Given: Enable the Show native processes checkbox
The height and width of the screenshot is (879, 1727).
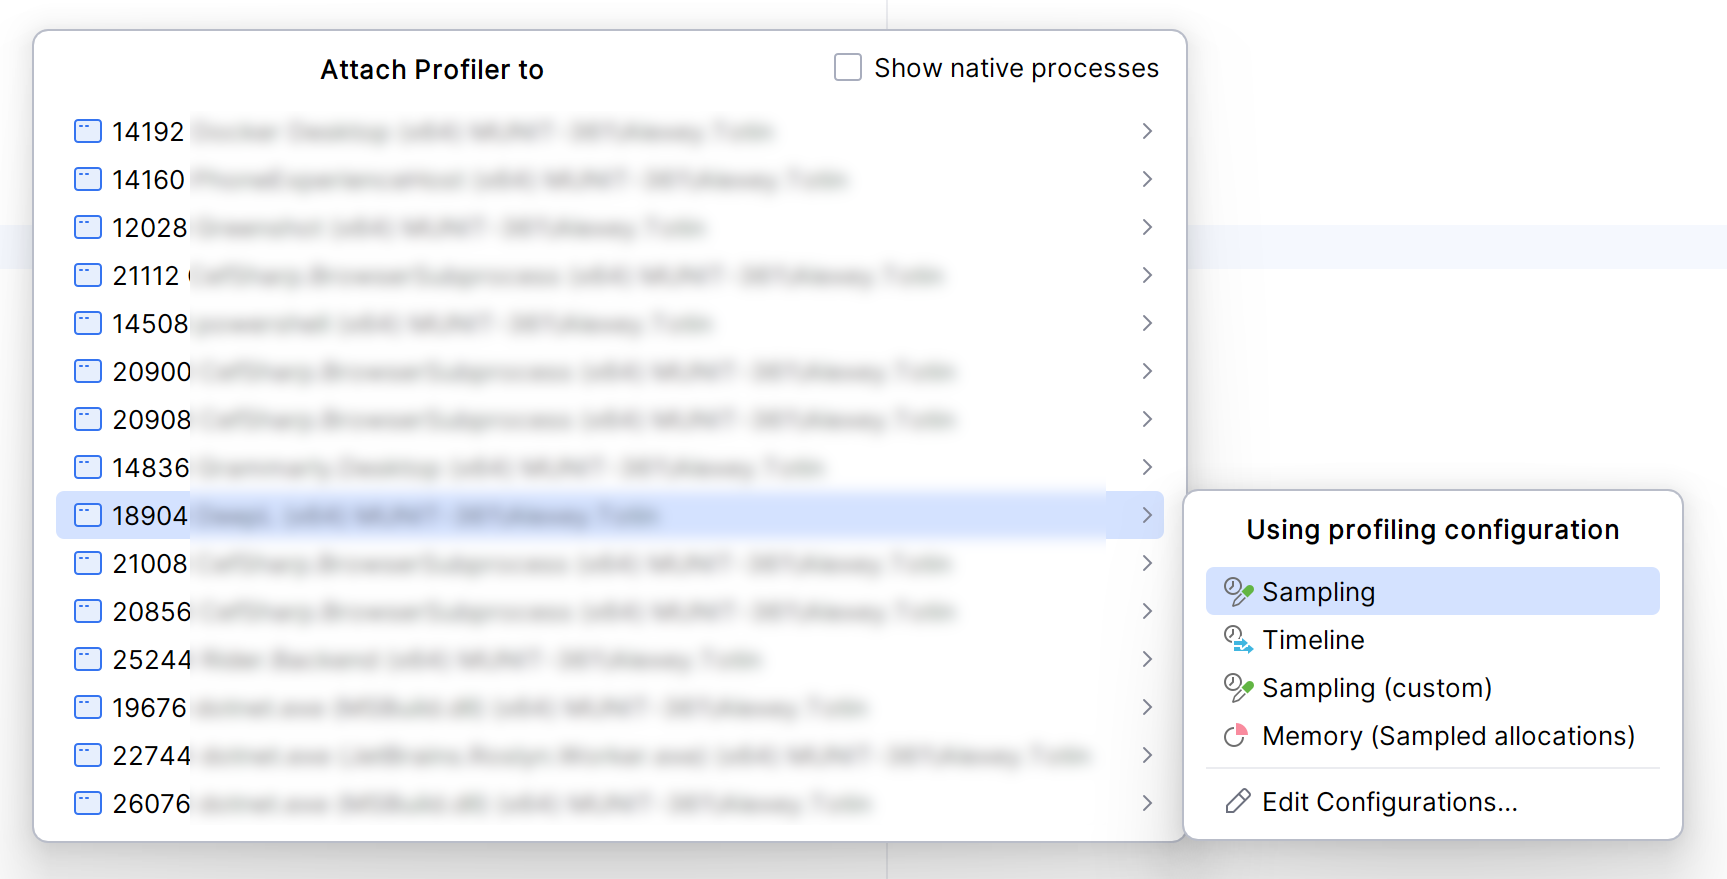Looking at the screenshot, I should coord(848,68).
